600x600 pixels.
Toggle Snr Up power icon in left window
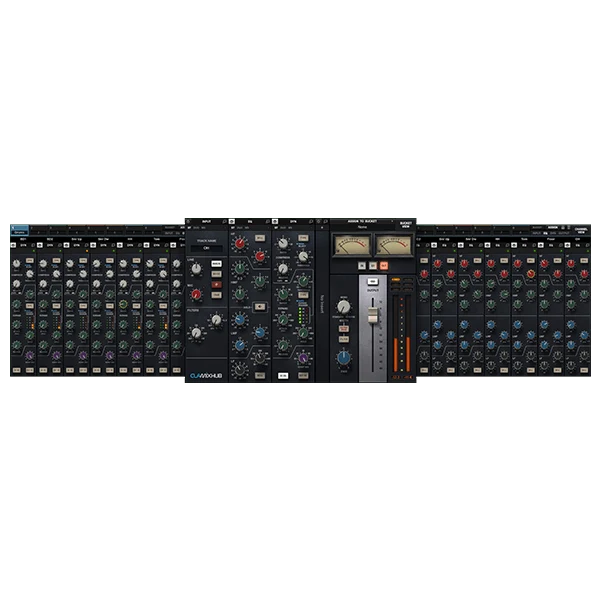point(67,245)
